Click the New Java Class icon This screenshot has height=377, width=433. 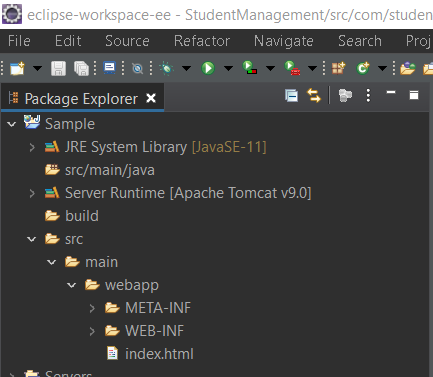(363, 68)
